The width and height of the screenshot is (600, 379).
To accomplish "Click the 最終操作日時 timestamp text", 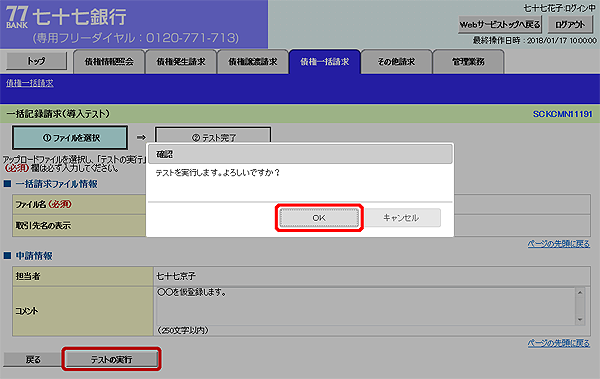I will coord(534,41).
